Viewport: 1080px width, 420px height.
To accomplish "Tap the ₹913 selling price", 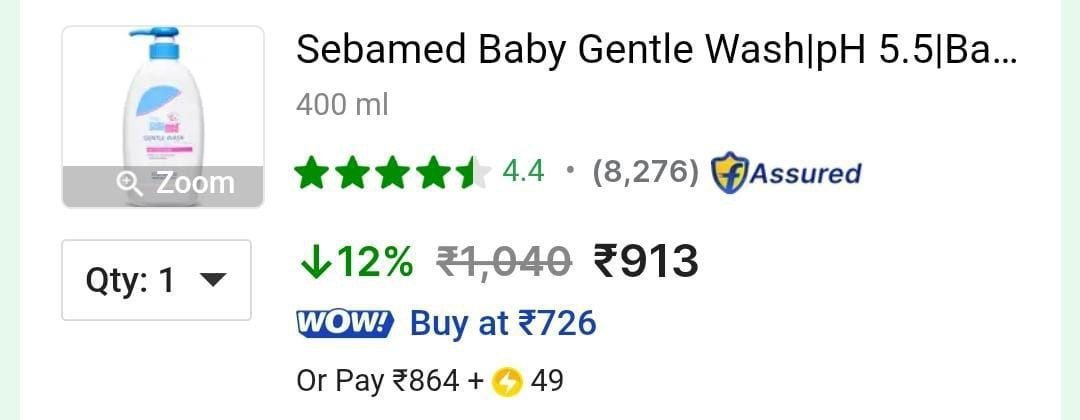I will (x=646, y=262).
